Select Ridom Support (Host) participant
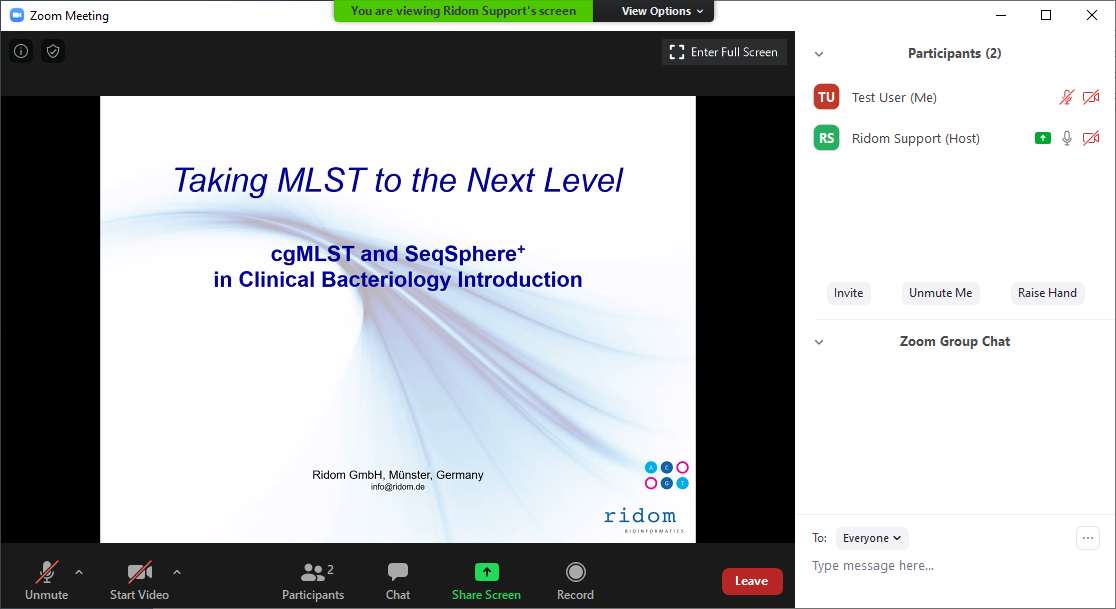 [x=955, y=138]
